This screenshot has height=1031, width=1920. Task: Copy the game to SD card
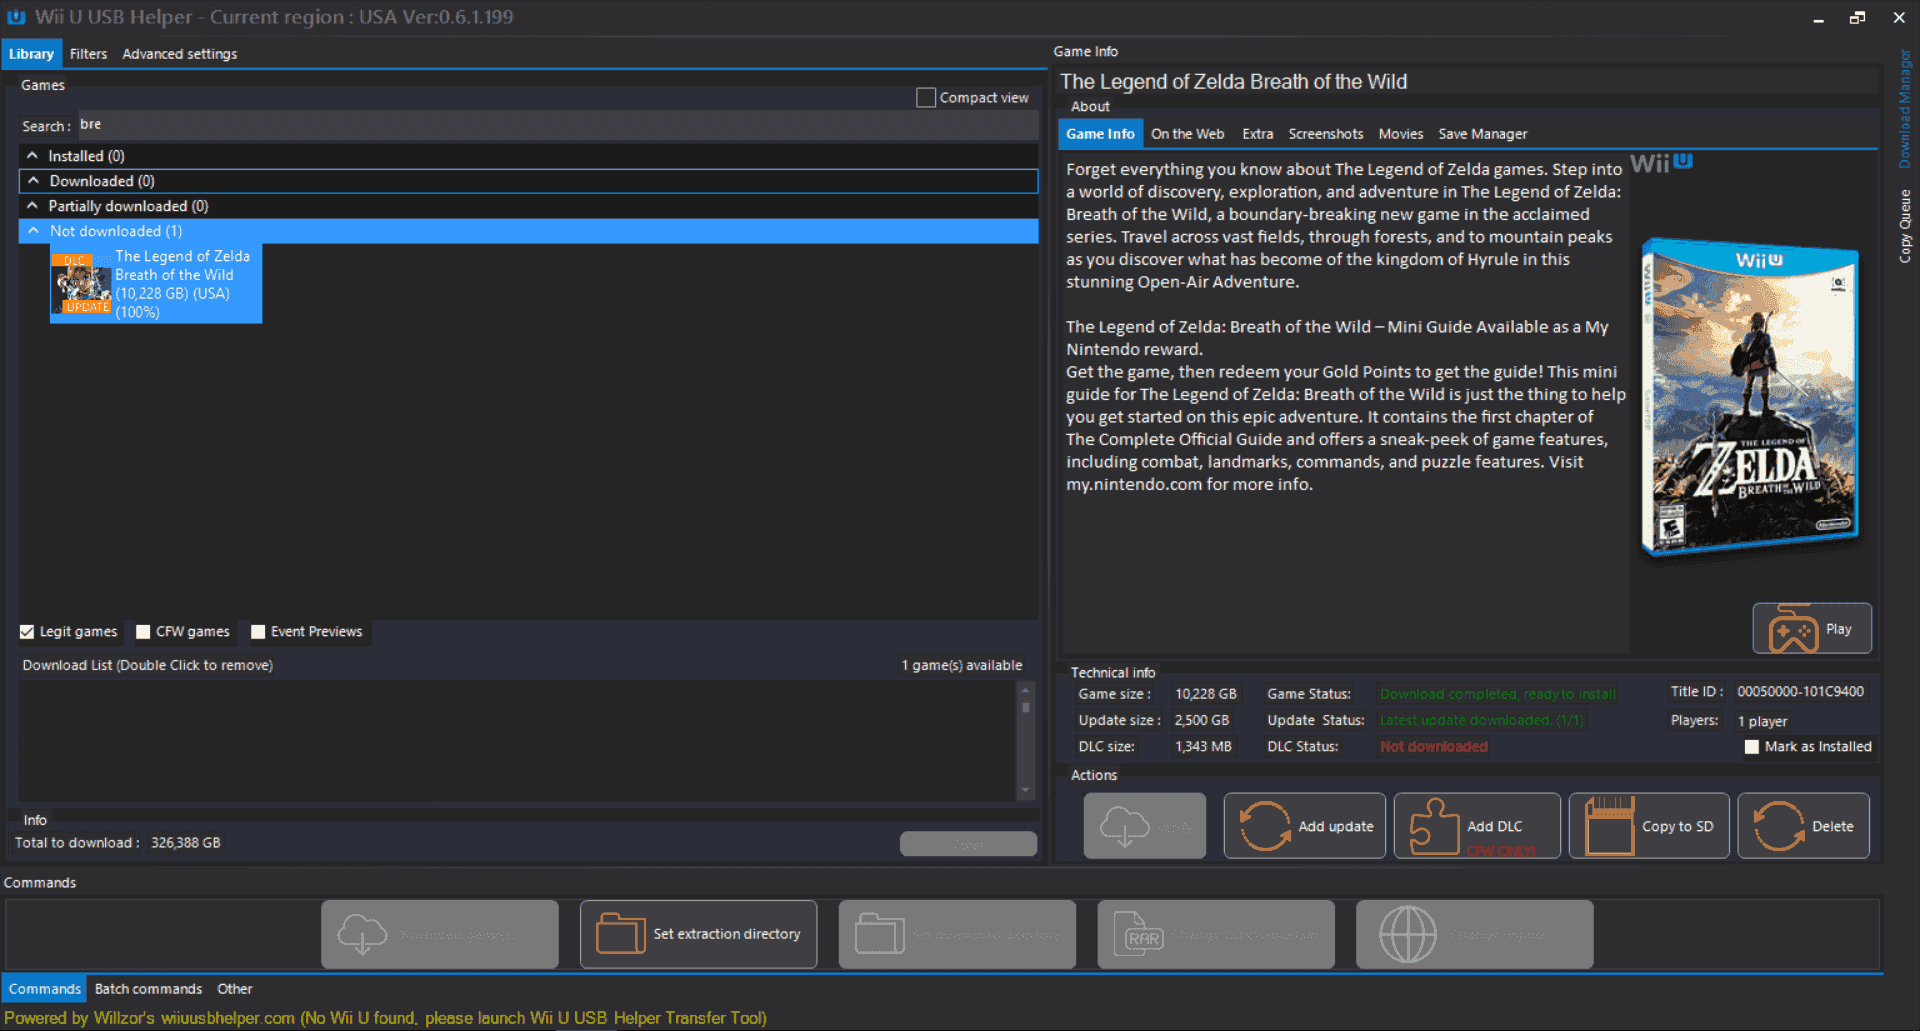[x=1649, y=826]
